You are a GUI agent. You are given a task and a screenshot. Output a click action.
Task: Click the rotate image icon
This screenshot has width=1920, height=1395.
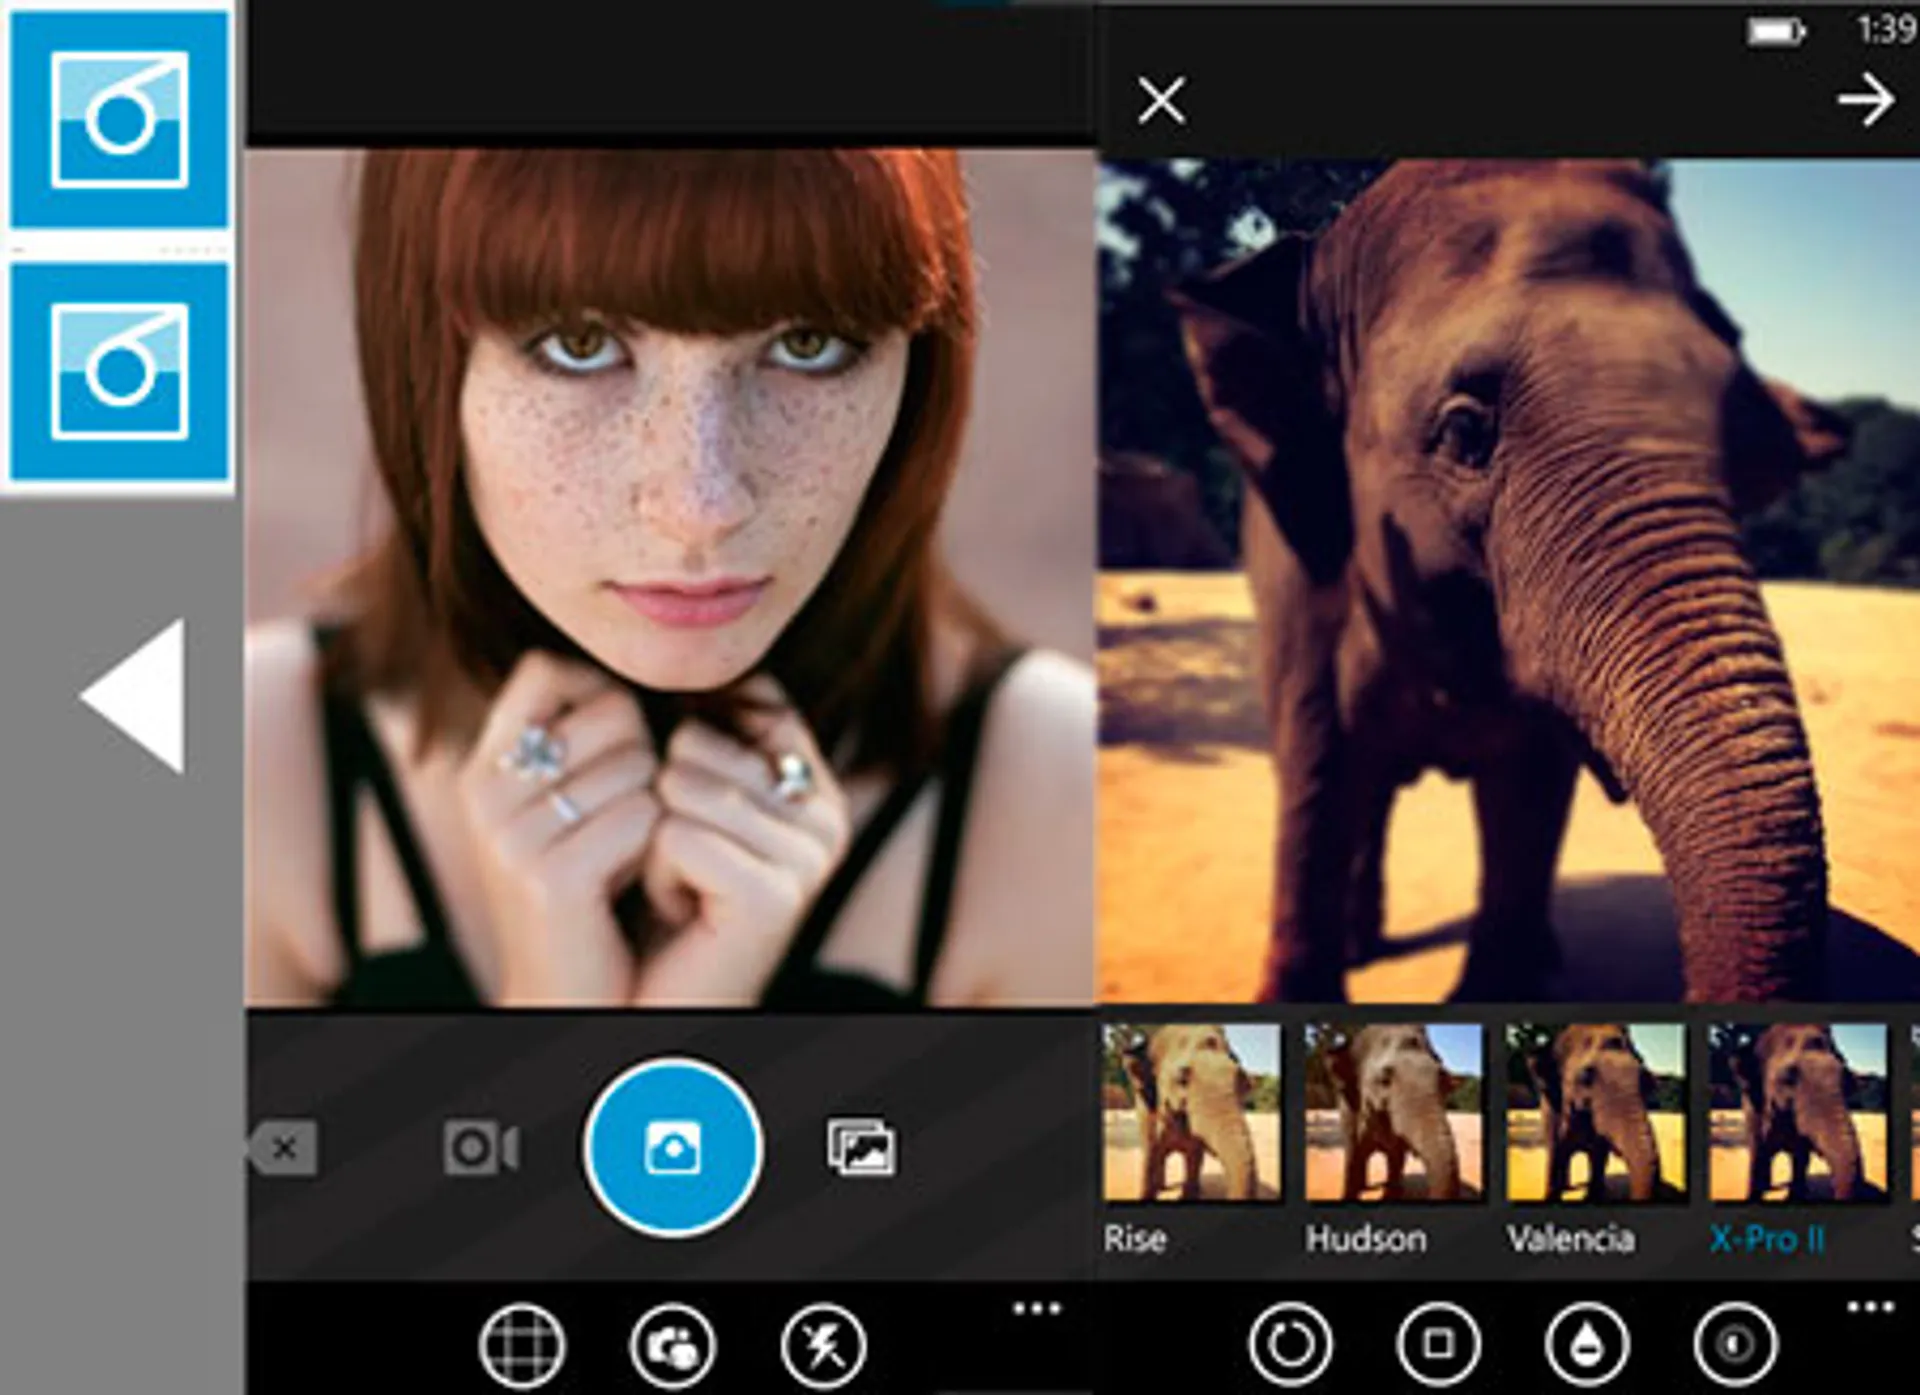[x=1290, y=1344]
